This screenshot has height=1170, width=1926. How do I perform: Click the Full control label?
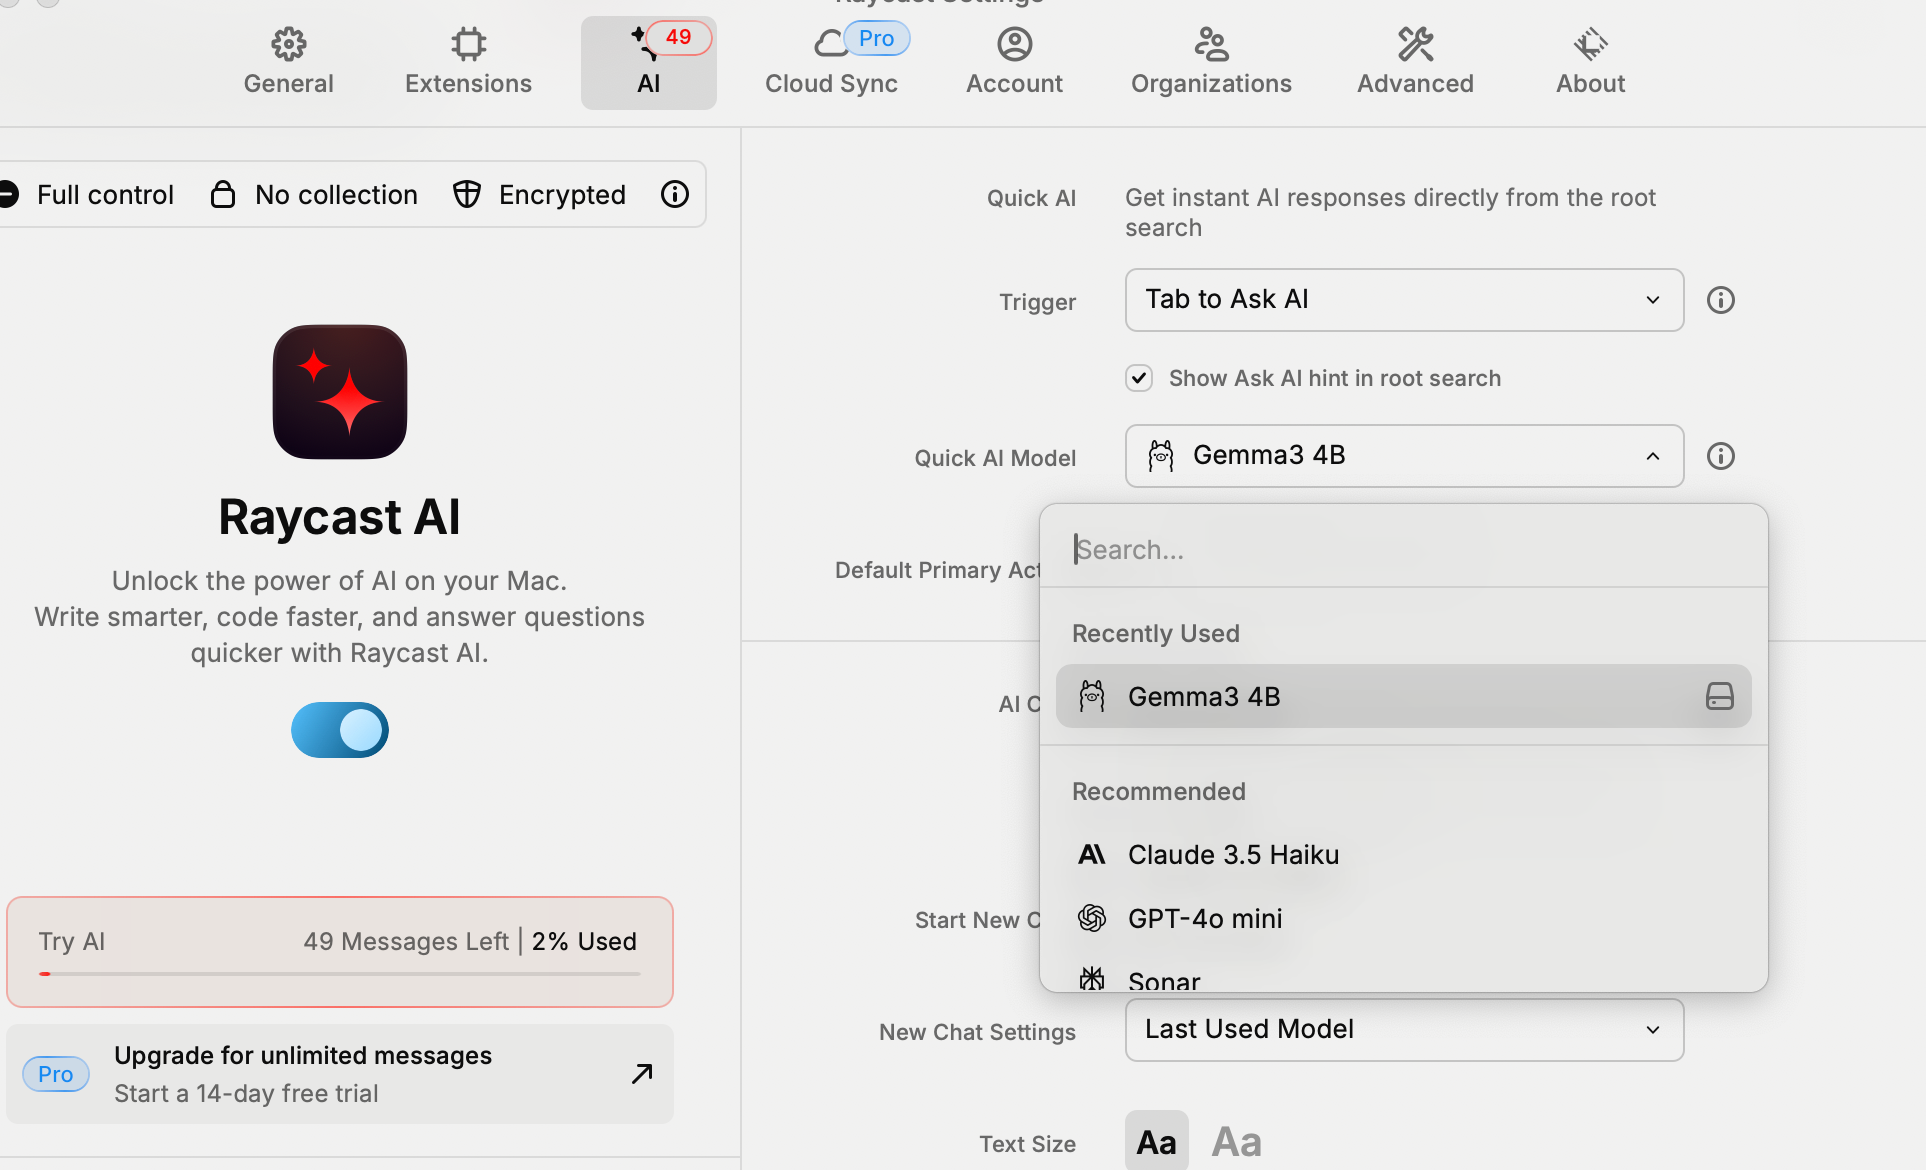[x=105, y=194]
